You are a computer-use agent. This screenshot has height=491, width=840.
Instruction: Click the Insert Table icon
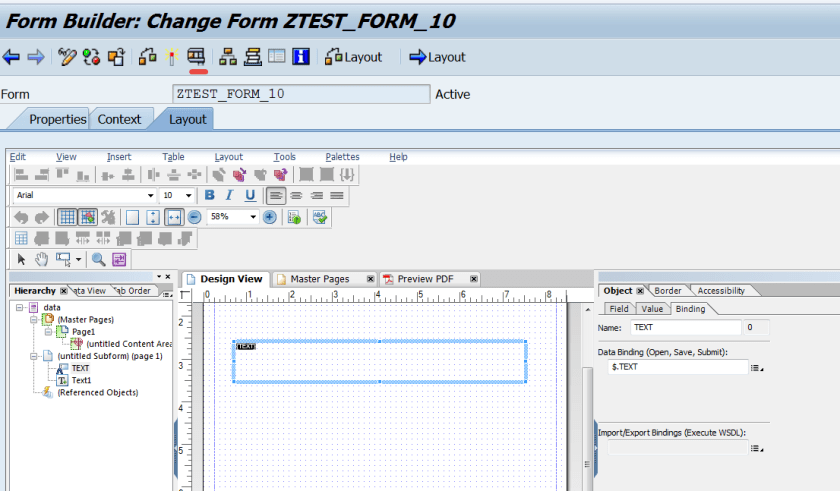coord(21,238)
